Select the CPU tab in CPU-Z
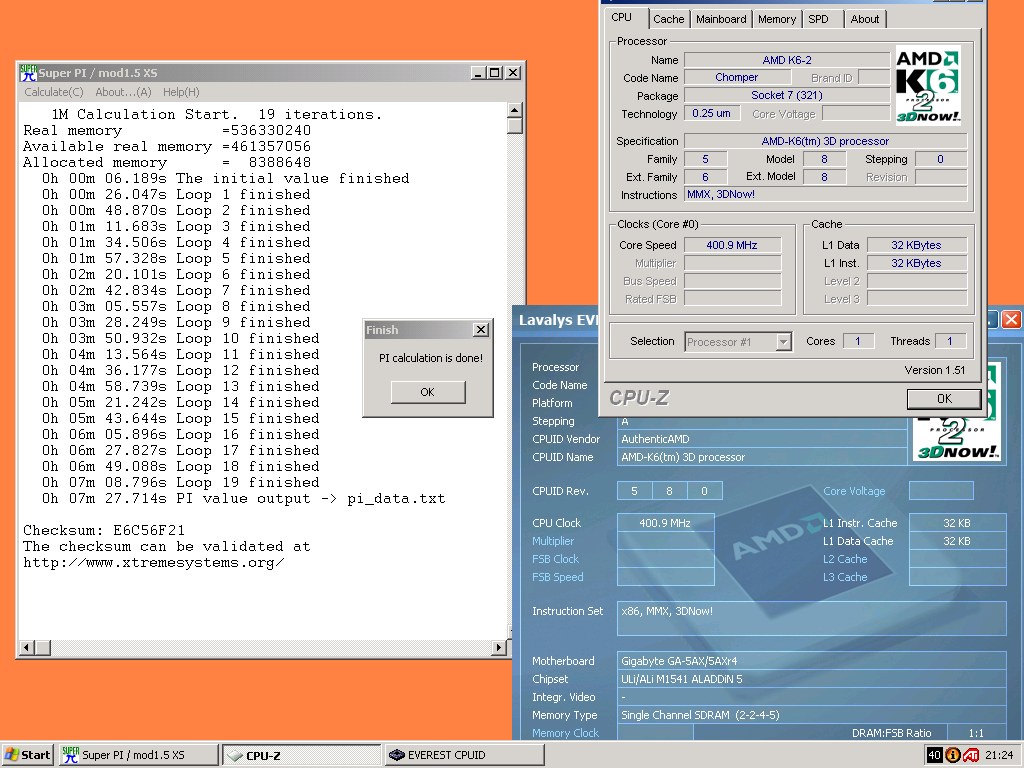The height and width of the screenshot is (768, 1024). coord(622,18)
